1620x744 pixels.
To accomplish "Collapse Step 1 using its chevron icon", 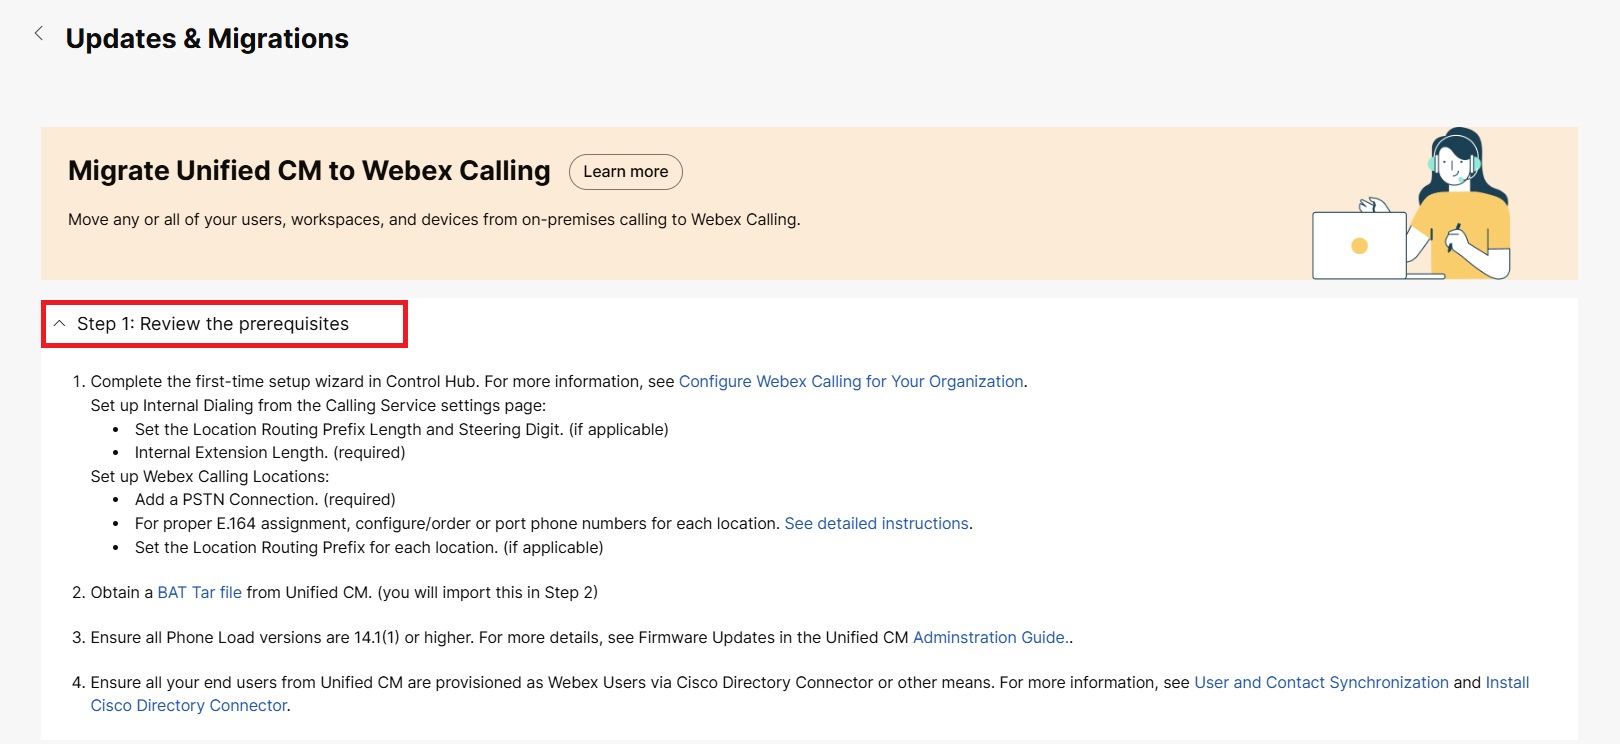I will point(60,324).
